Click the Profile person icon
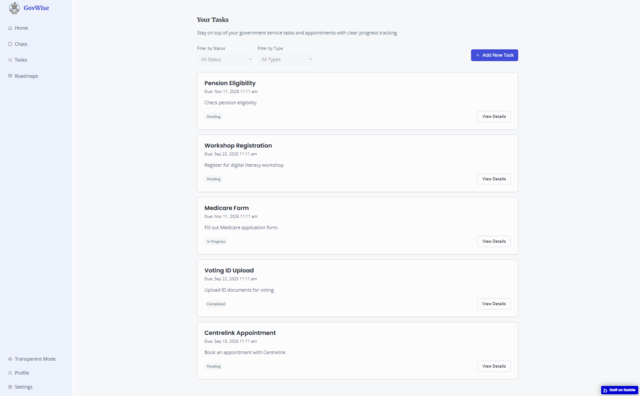The image size is (640, 396). click(x=10, y=373)
